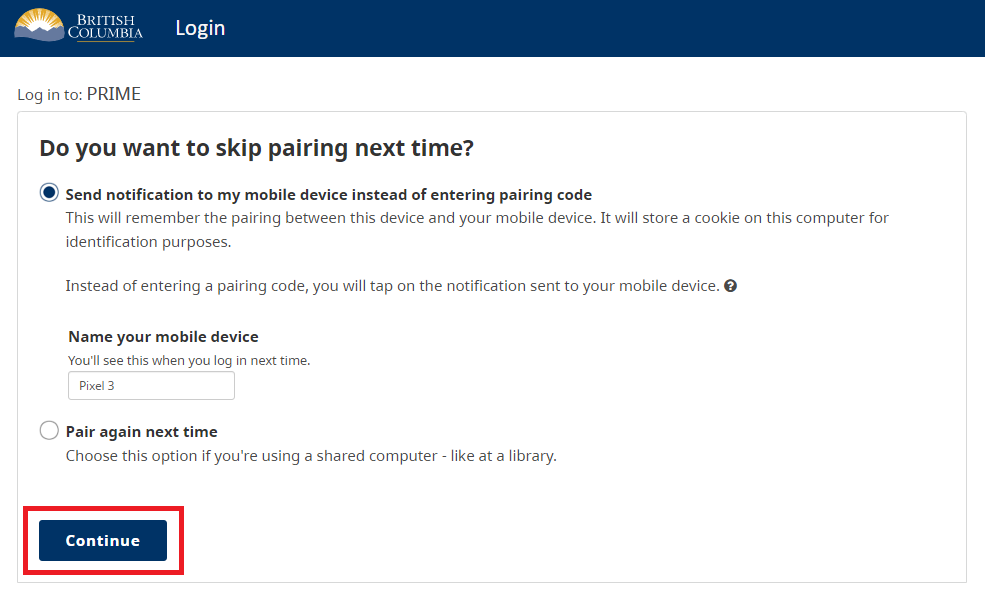Click the British Columbia sun logo

click(39, 25)
